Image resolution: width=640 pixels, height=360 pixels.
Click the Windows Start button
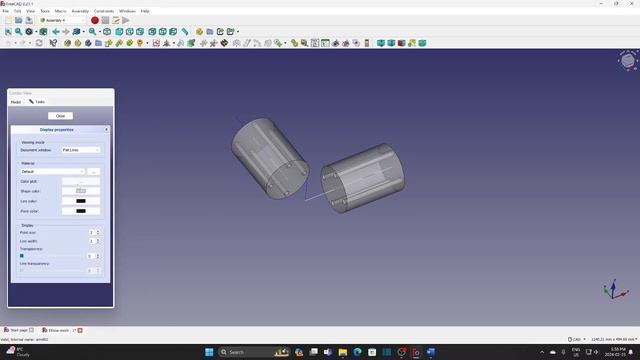tap(209, 352)
